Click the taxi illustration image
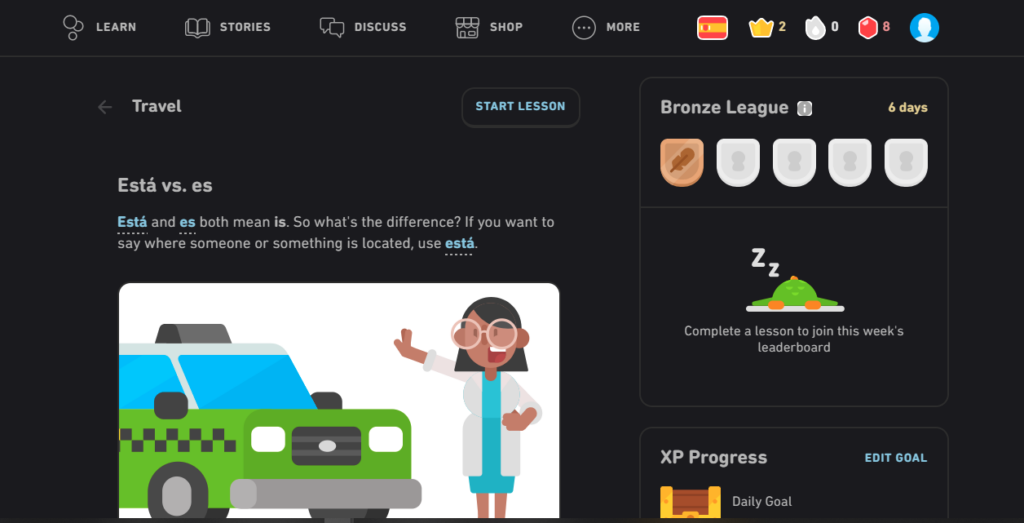This screenshot has height=523, width=1024. (339, 400)
